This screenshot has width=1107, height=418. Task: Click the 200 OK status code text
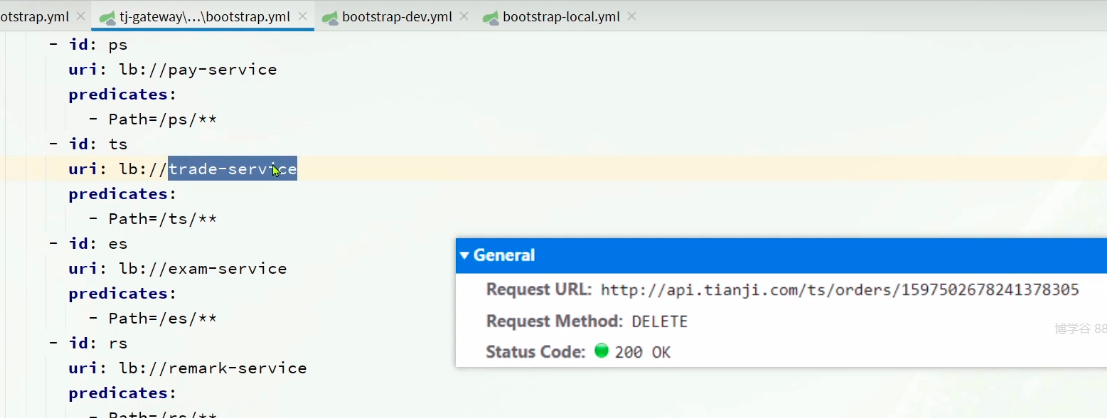point(643,352)
